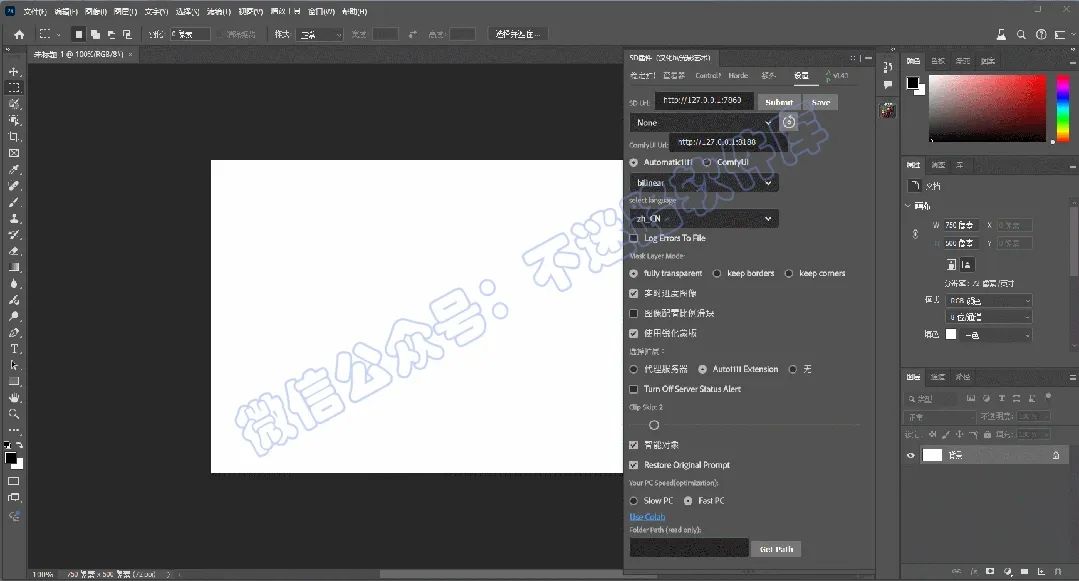Select the Eraser tool
This screenshot has width=1079, height=581.
(x=14, y=251)
